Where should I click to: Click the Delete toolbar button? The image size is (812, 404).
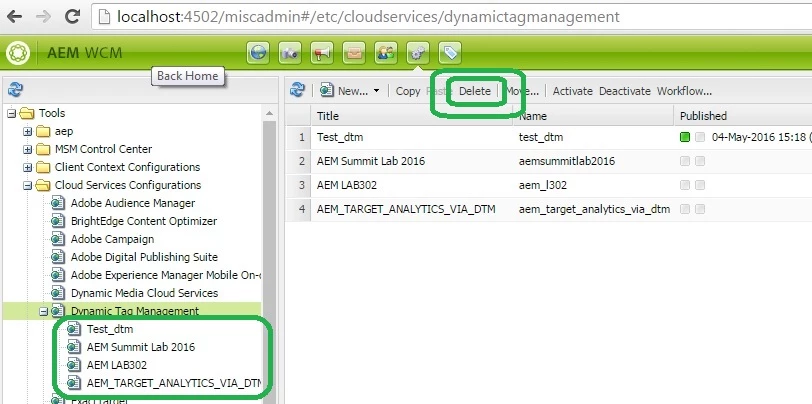[x=475, y=91]
